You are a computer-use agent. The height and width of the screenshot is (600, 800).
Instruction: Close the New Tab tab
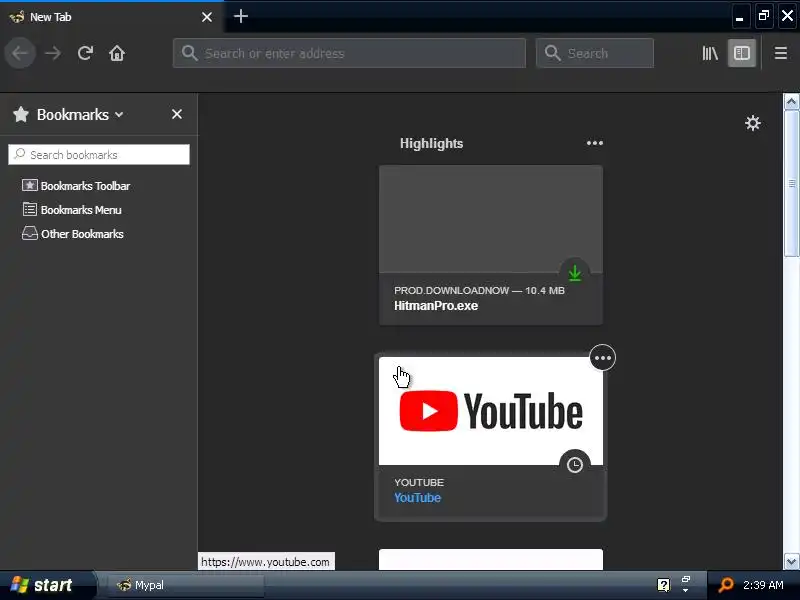click(207, 17)
